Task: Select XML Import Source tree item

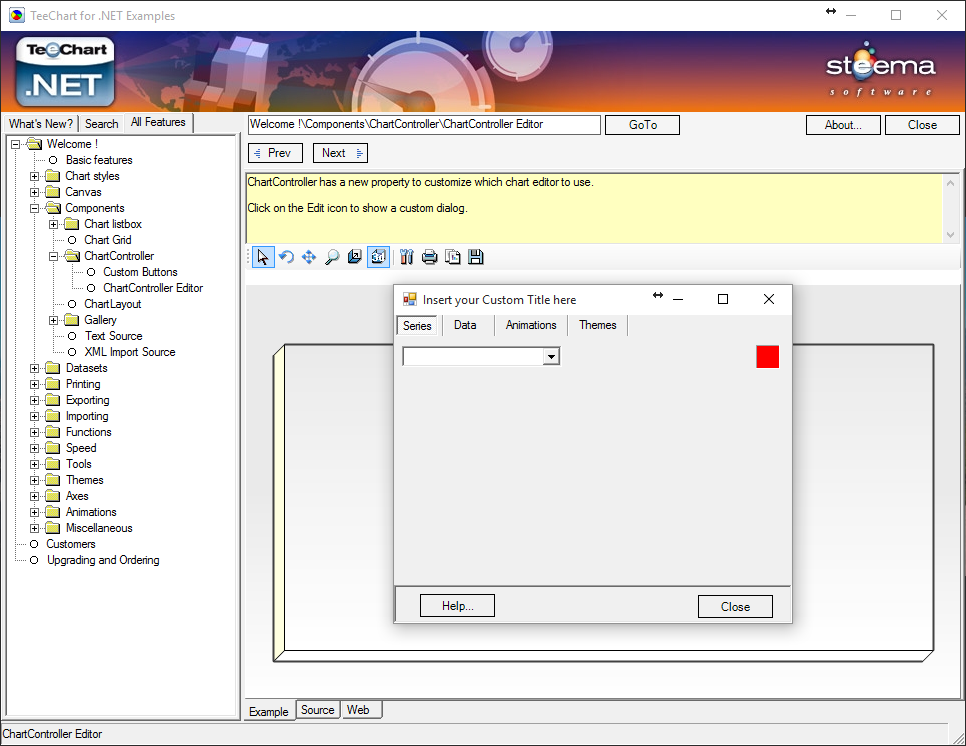Action: coord(130,352)
